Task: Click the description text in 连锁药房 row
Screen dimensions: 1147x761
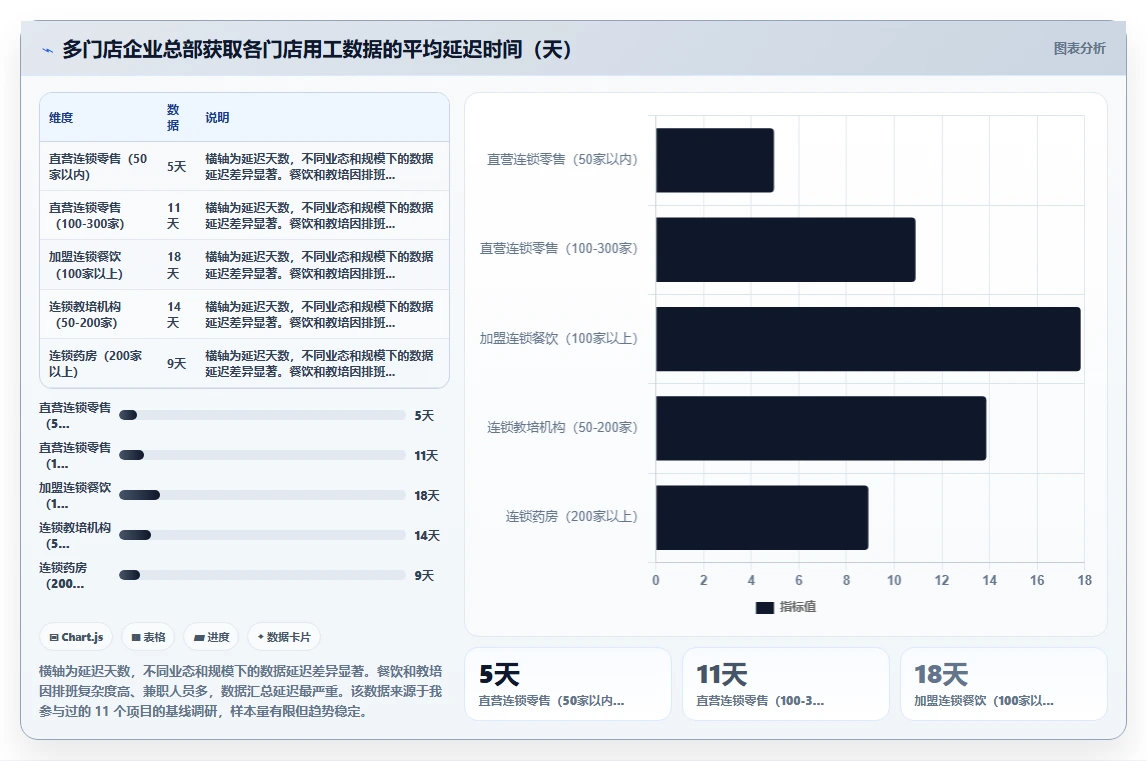Action: coord(319,364)
